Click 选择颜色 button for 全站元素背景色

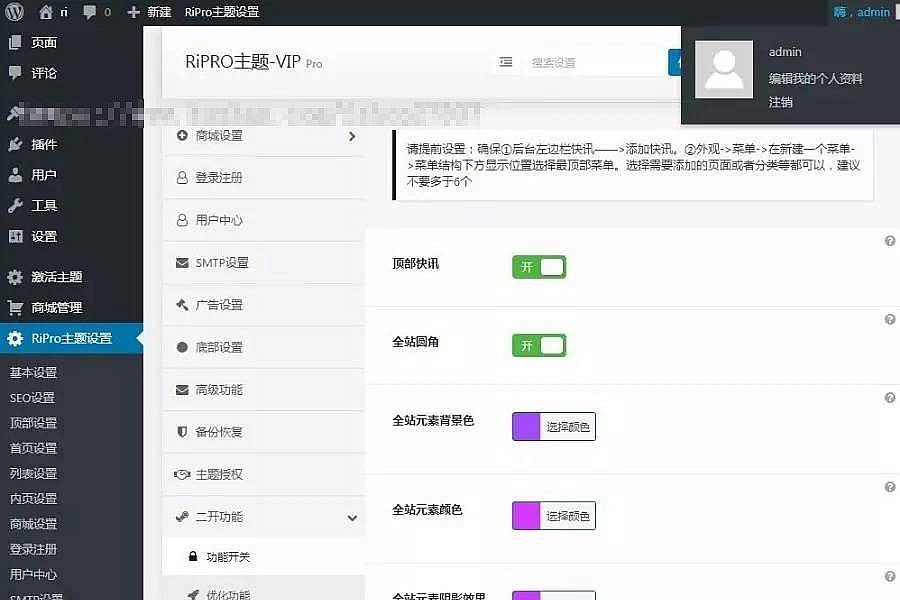(568, 427)
